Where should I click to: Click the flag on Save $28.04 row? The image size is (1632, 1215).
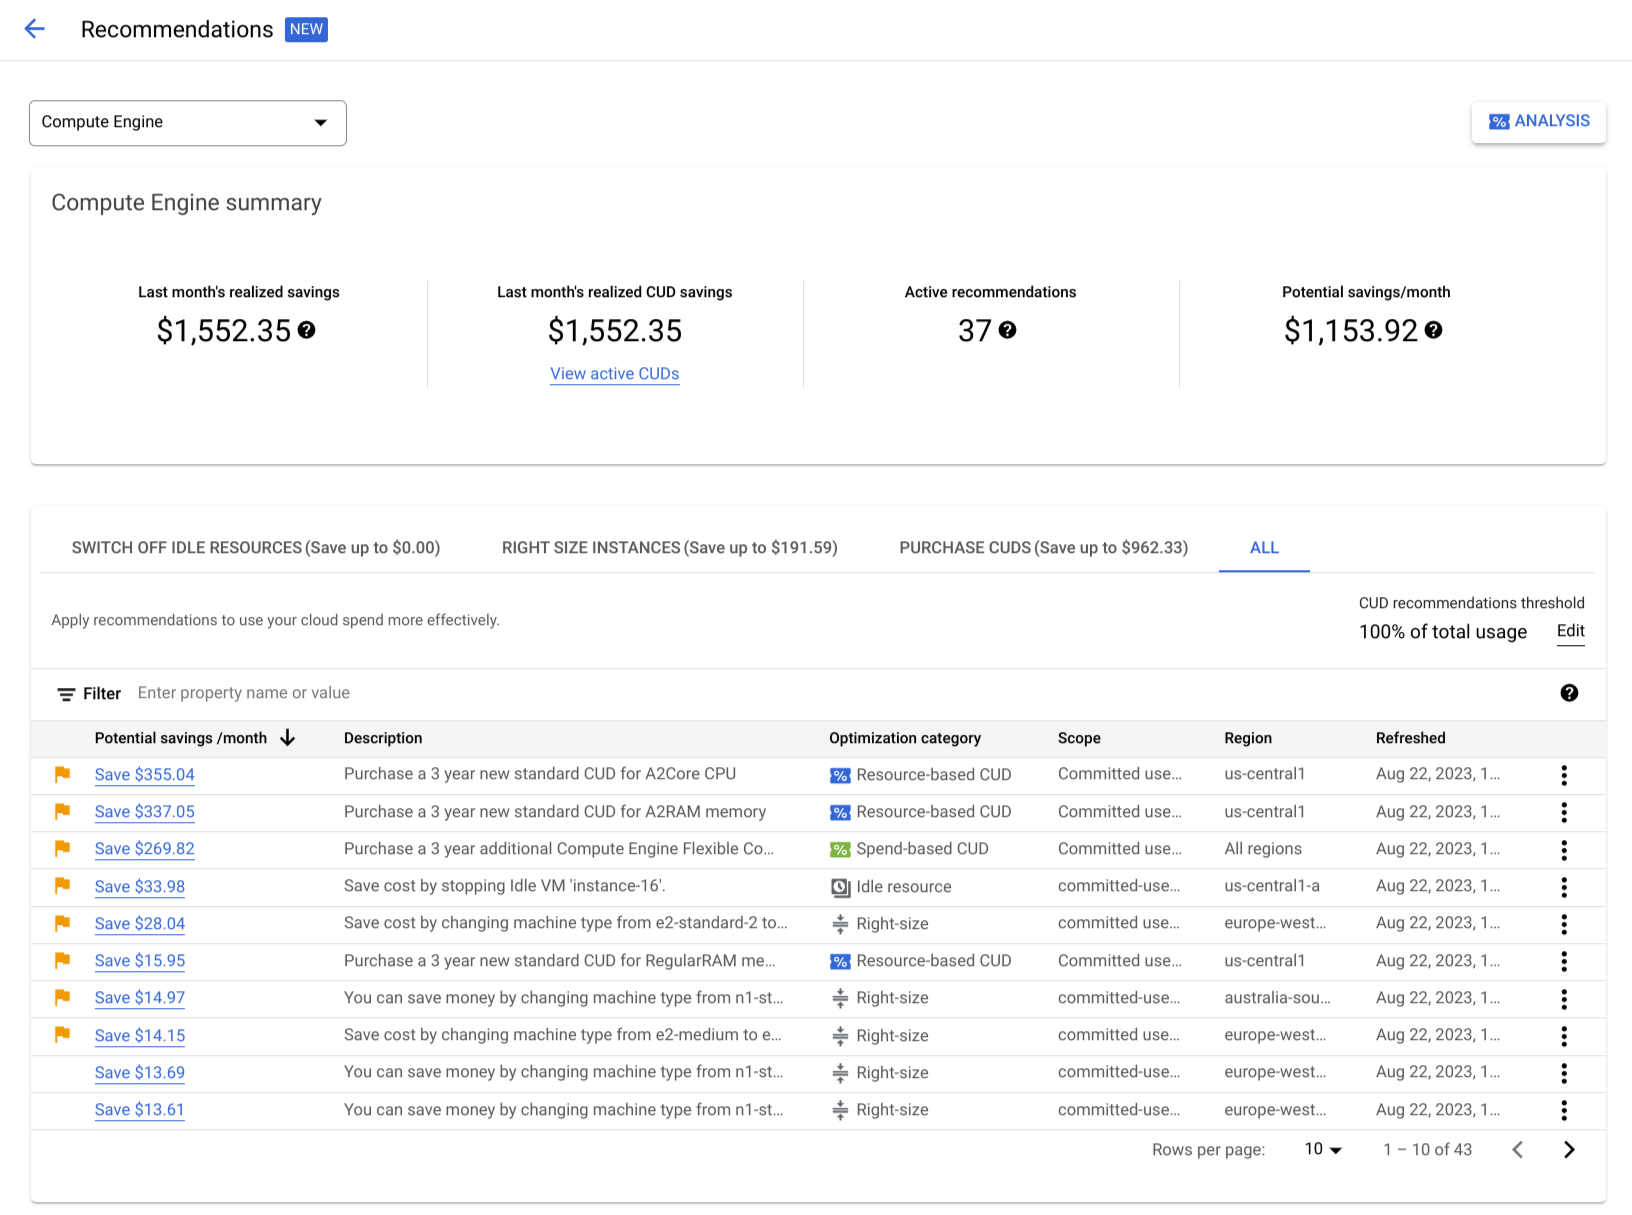point(62,923)
